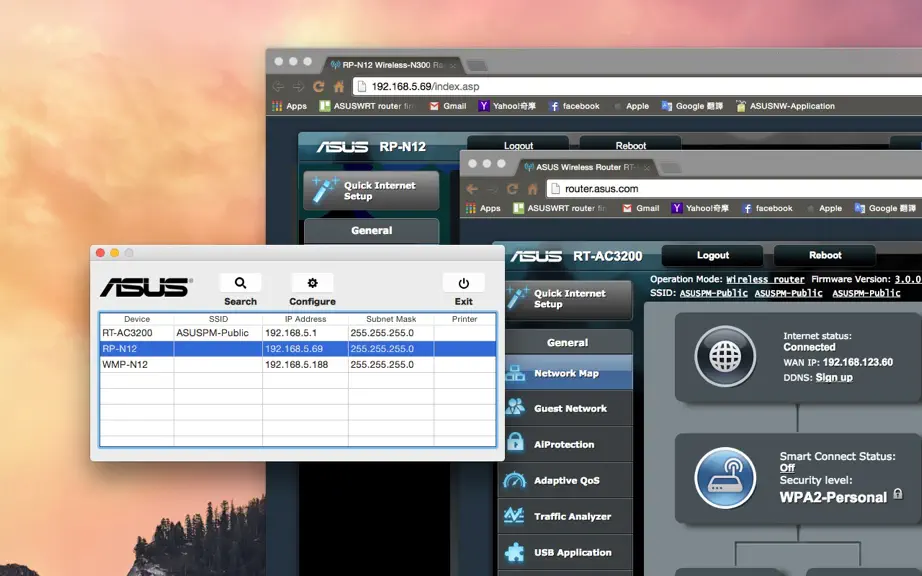
Task: Open Adaptive QoS in the sidebar
Action: click(566, 480)
